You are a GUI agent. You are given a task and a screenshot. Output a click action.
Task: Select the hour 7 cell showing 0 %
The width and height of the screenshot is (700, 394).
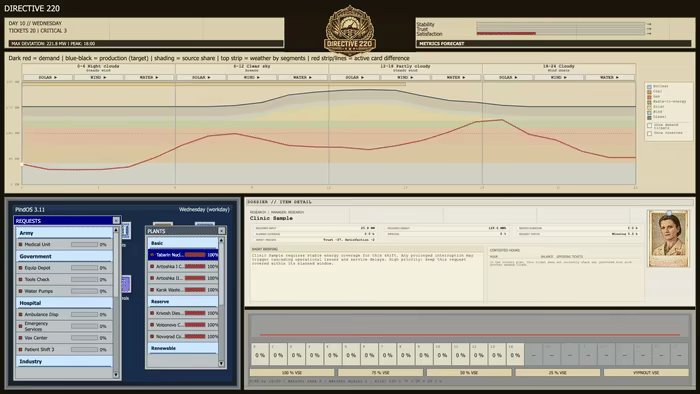(x=388, y=354)
